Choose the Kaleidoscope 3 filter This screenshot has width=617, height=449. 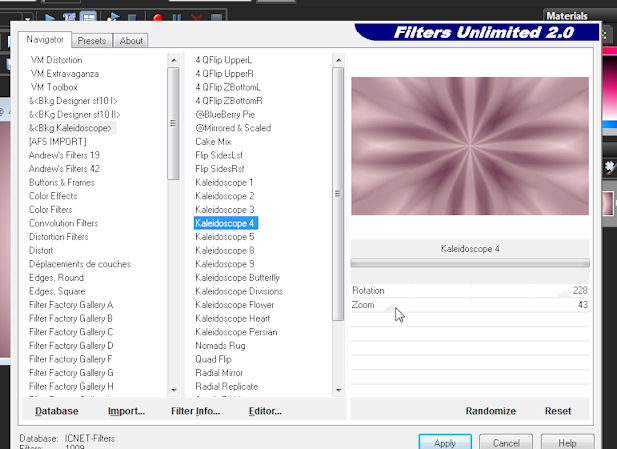[225, 209]
